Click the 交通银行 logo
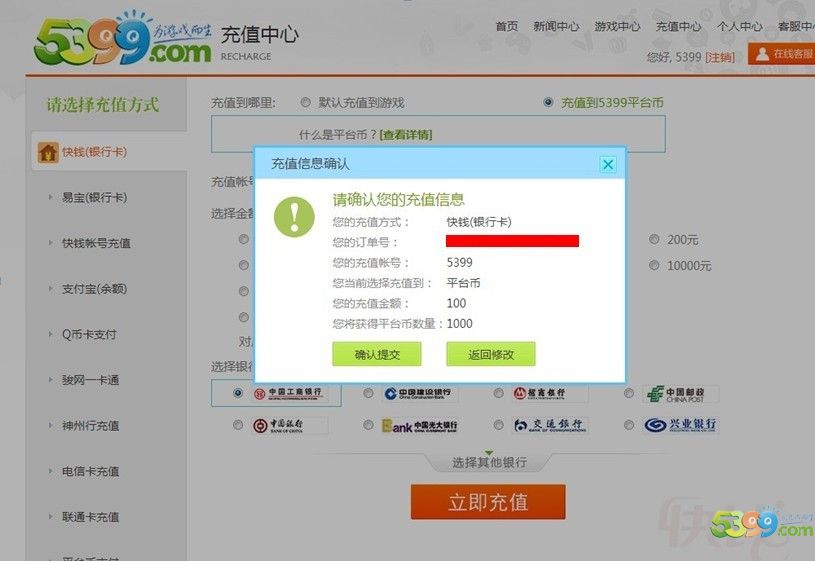 pyautogui.click(x=549, y=425)
